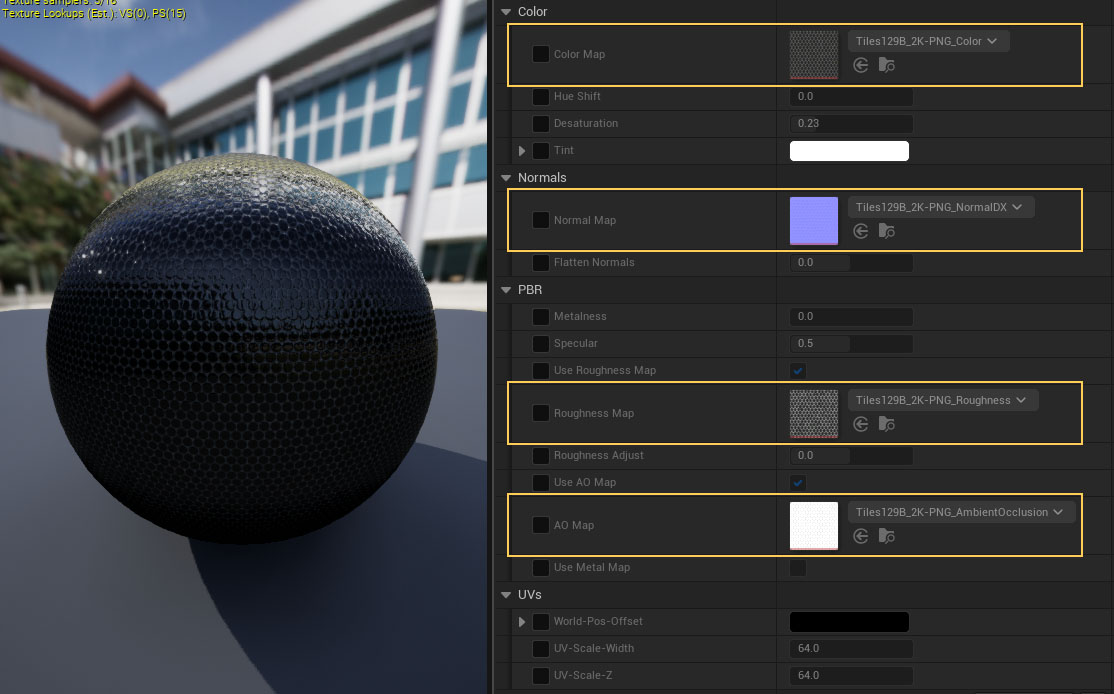Enable the Flatten Normals override checkbox

click(541, 263)
